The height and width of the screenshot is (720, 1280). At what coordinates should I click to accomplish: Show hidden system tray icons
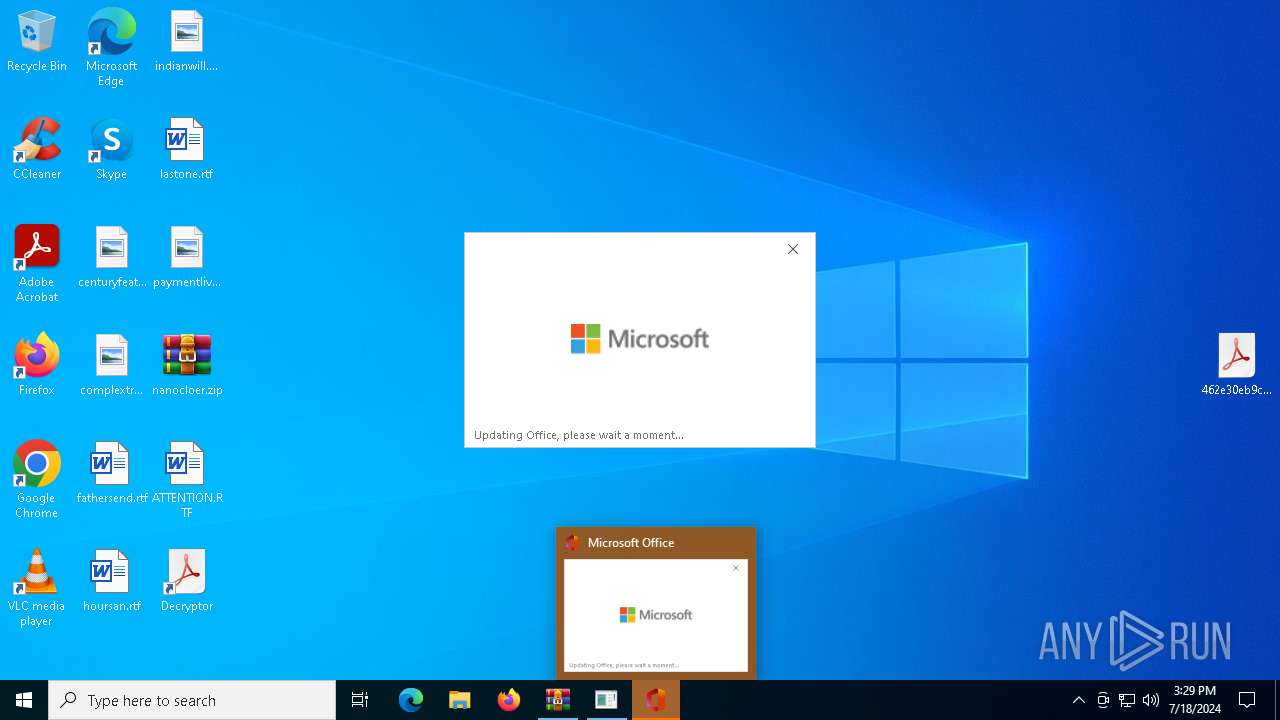pos(1079,700)
